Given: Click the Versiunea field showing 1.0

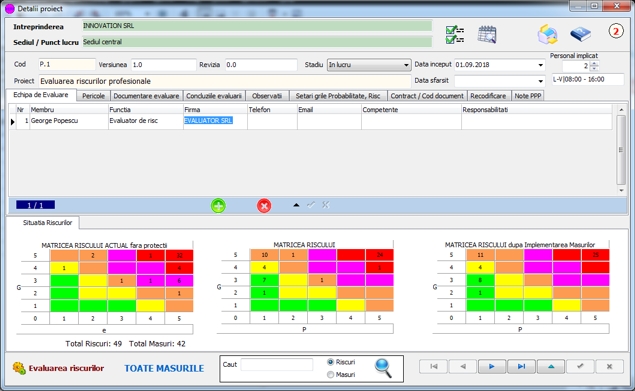Looking at the screenshot, I should point(164,64).
